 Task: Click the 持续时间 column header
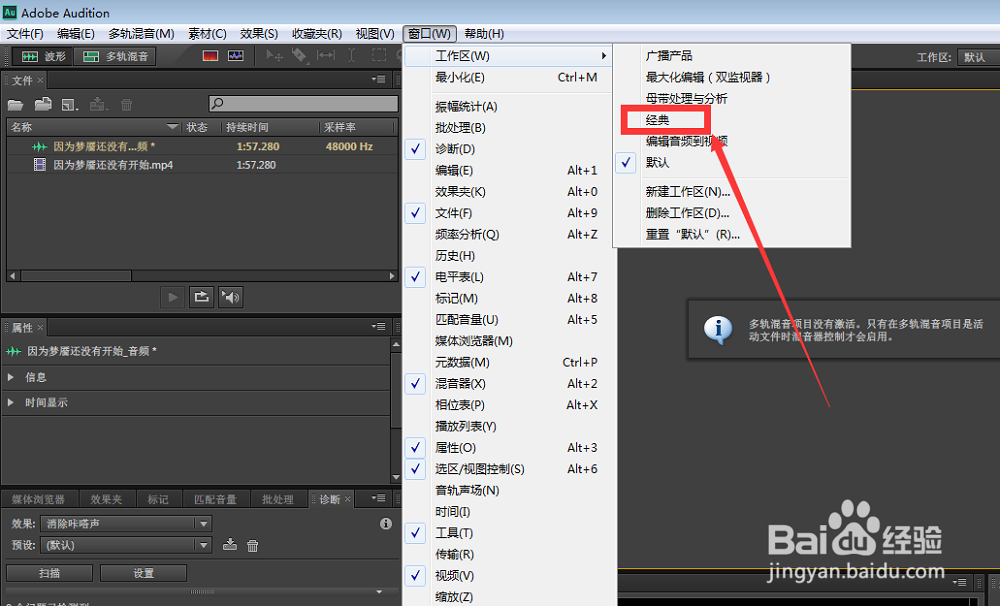[268, 127]
